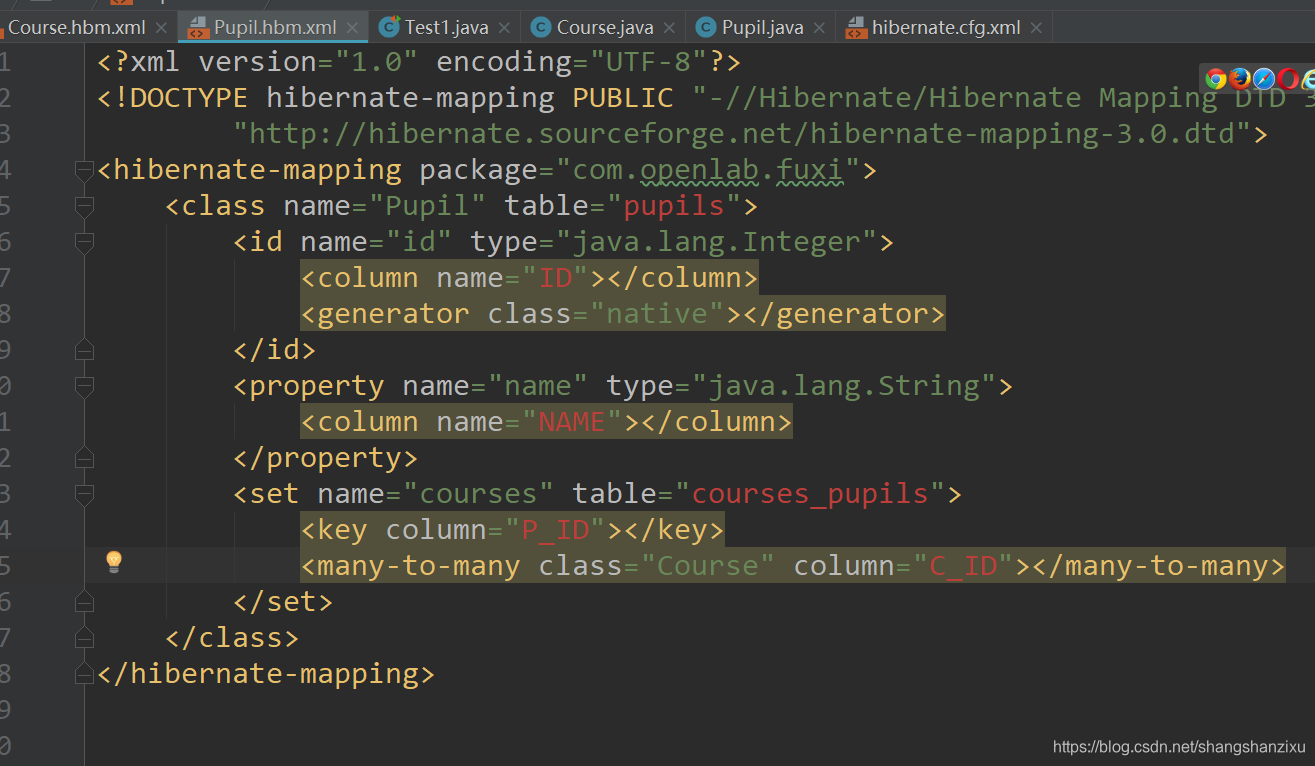Viewport: 1315px width, 766px height.
Task: Fold the id name="id" element
Action: point(84,243)
